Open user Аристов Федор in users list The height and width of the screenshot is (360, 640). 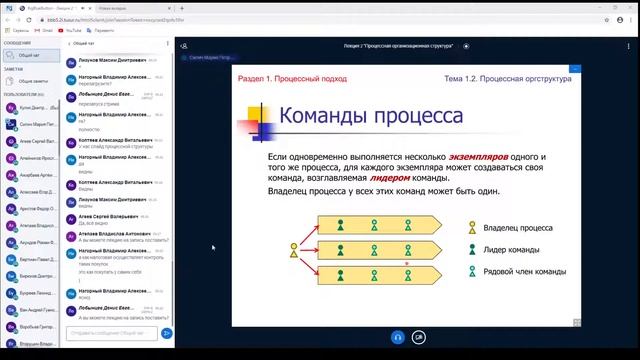point(31,209)
